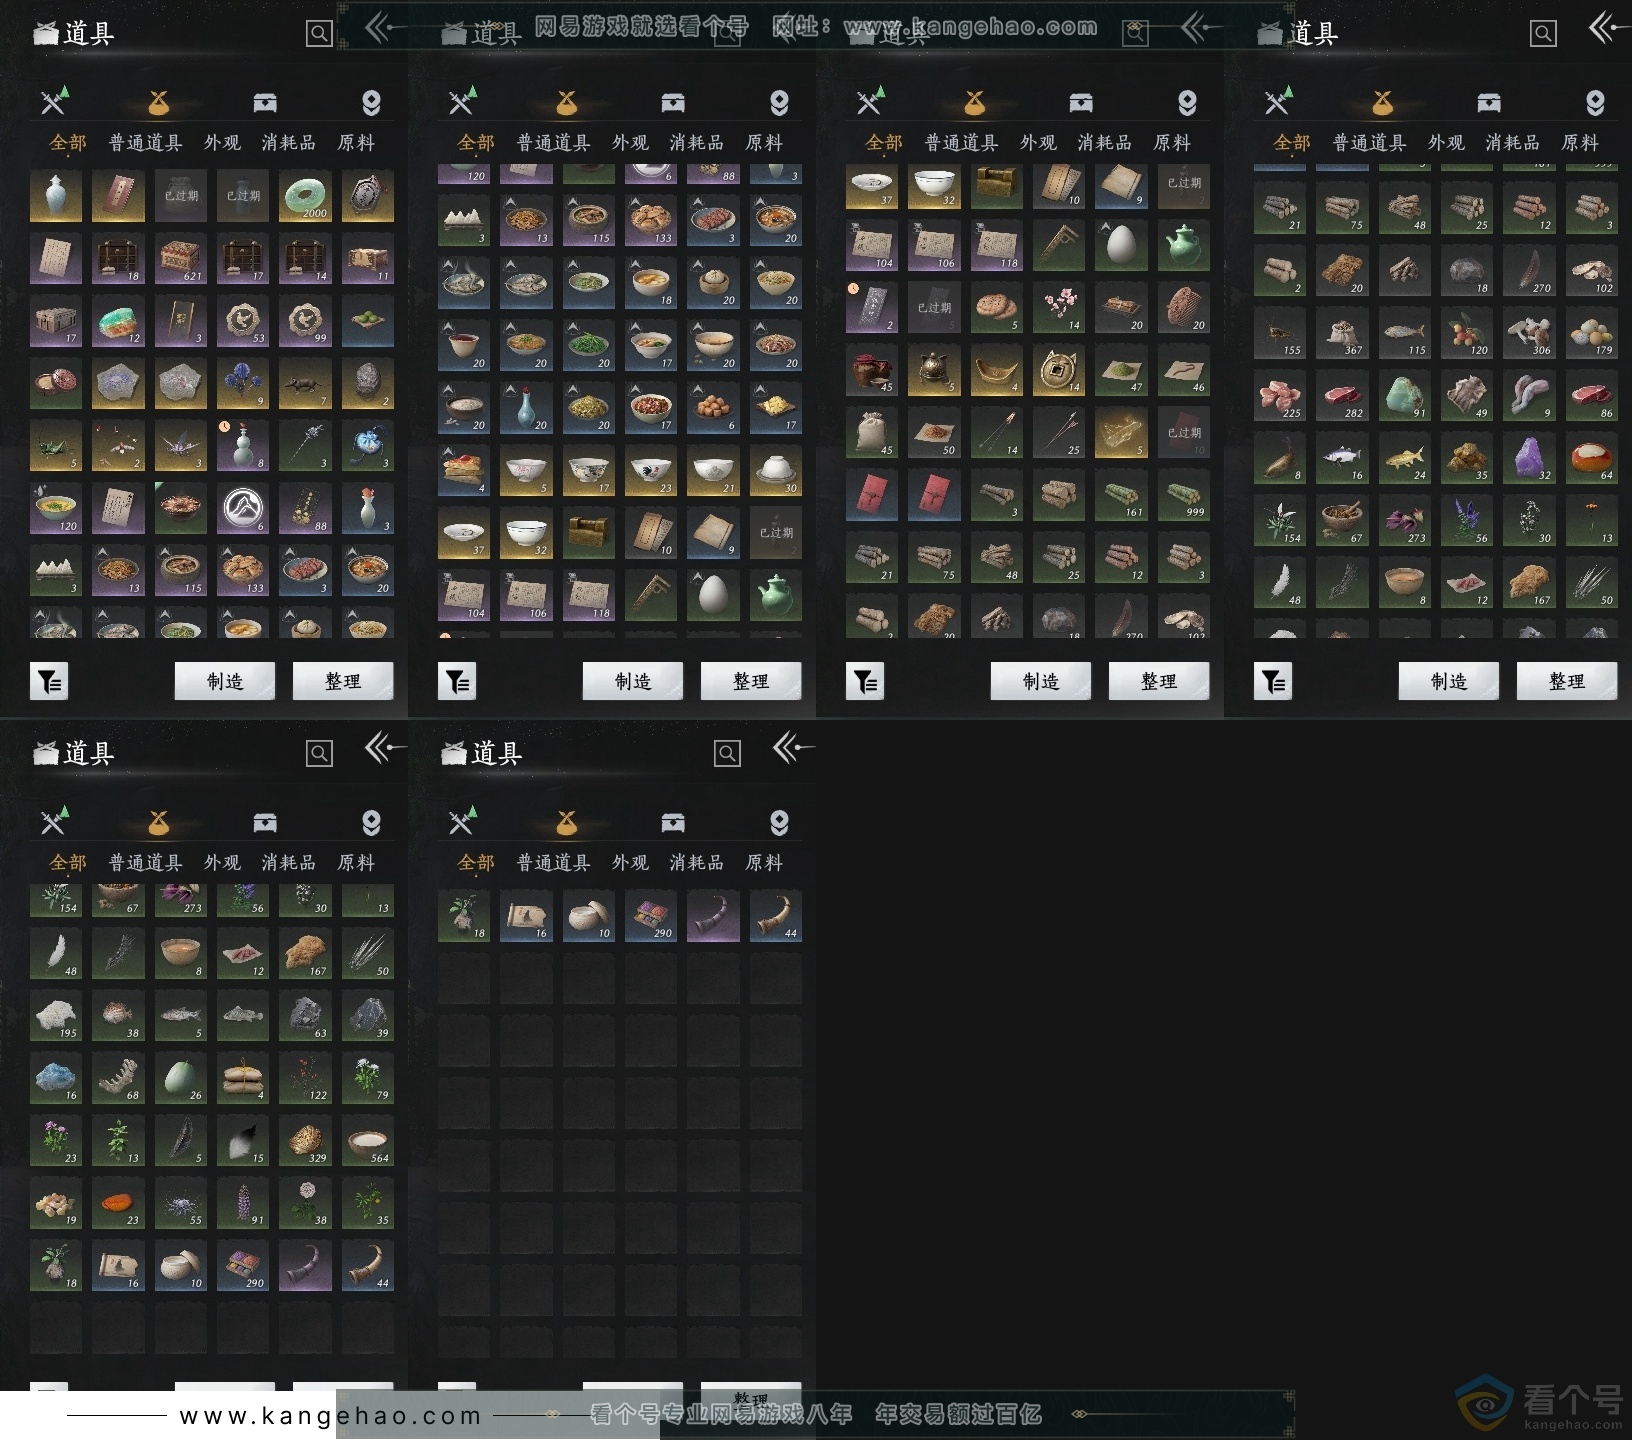Switch to 原料 tab in bottom-left panel
This screenshot has height=1440, width=1632.
[356, 863]
